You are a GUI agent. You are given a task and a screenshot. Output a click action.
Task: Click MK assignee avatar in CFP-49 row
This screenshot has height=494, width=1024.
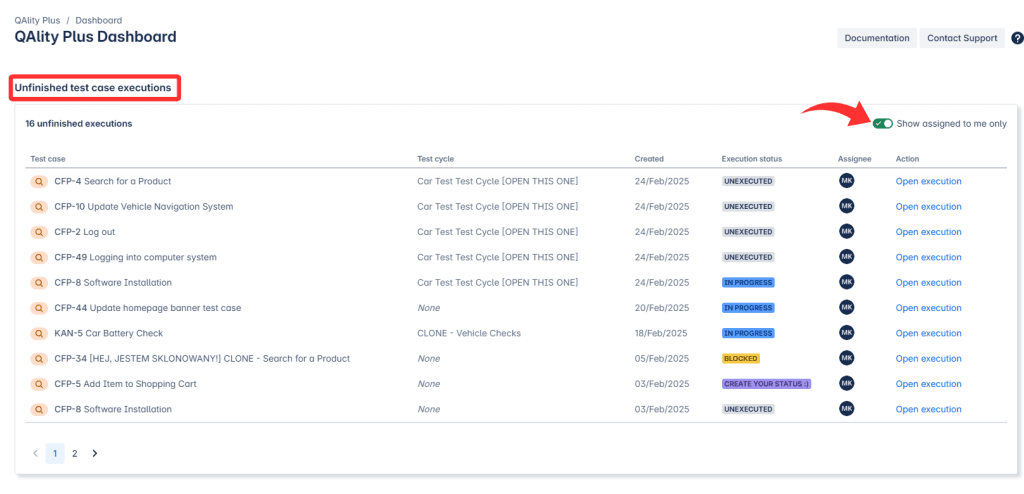click(846, 257)
